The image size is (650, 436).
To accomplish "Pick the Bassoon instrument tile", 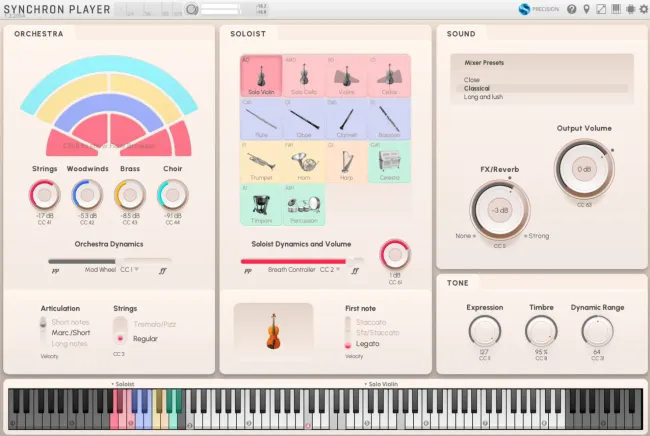I will (x=389, y=119).
